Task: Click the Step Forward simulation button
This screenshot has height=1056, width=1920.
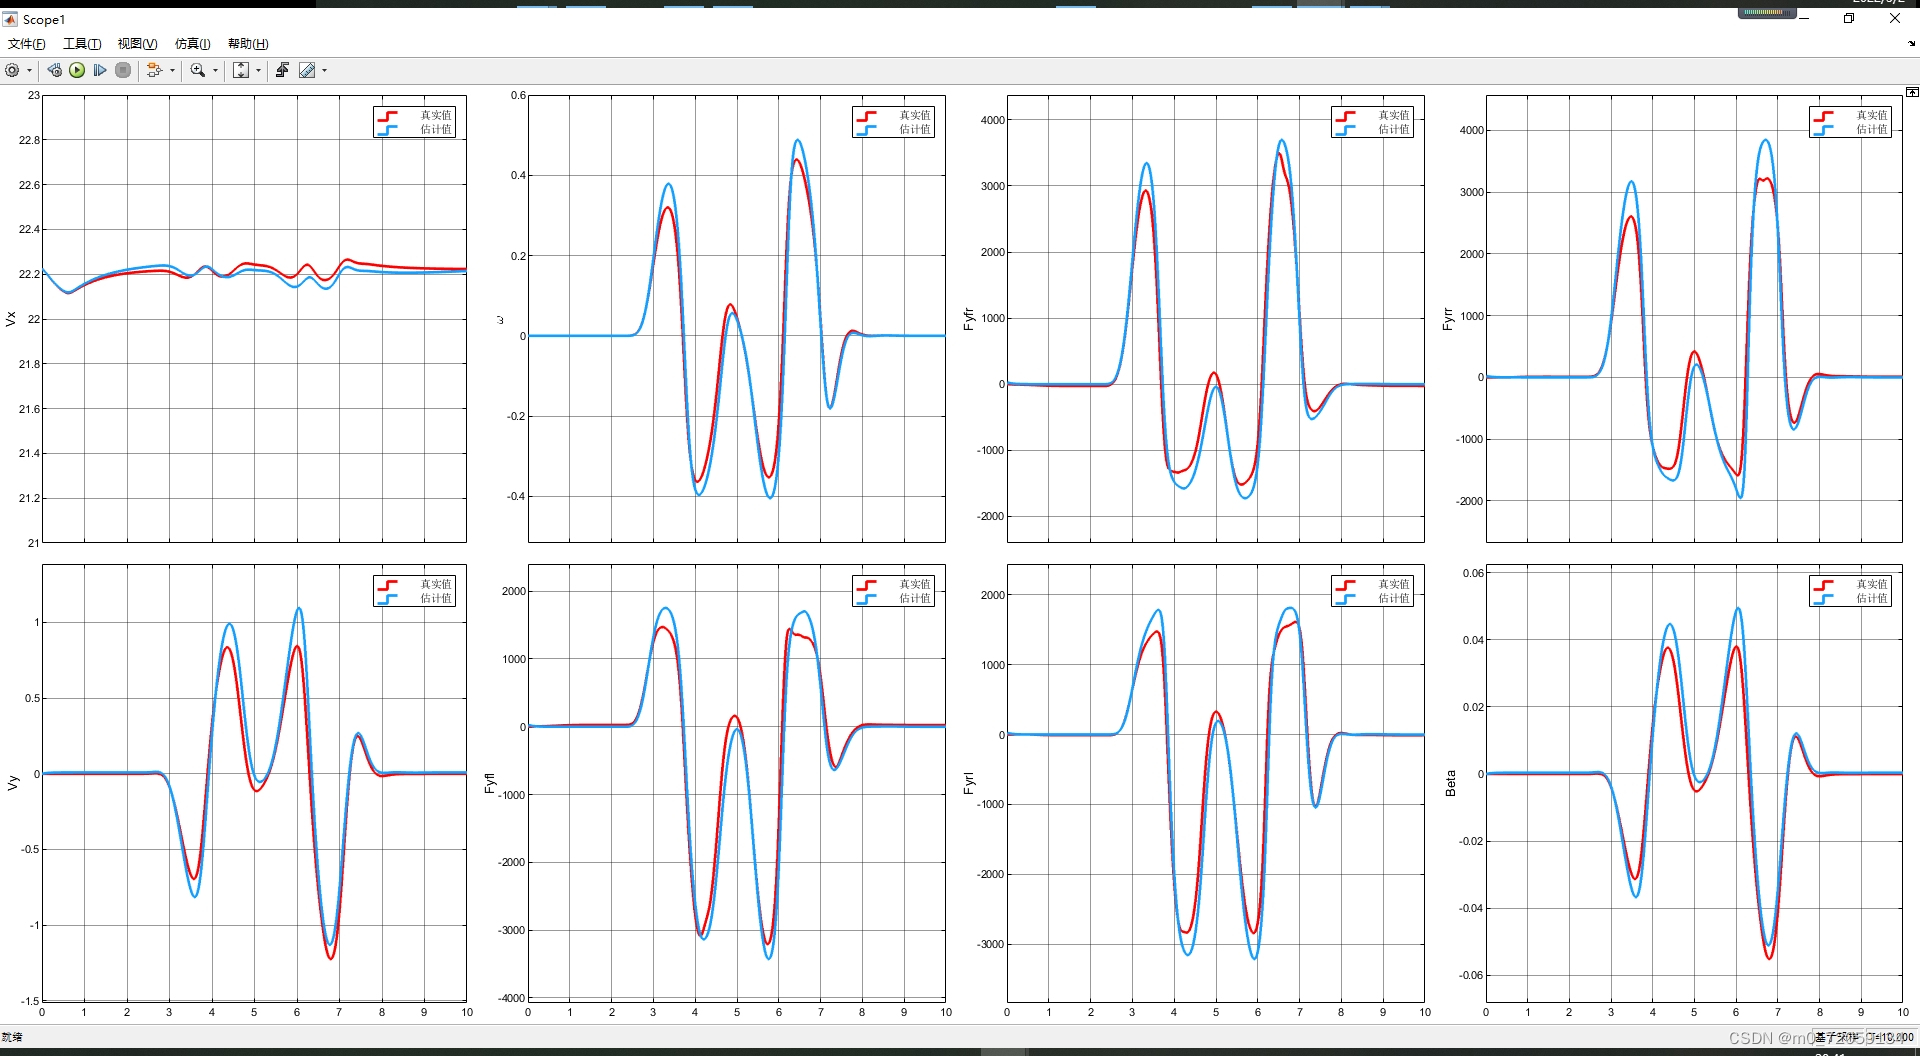Action: [100, 70]
